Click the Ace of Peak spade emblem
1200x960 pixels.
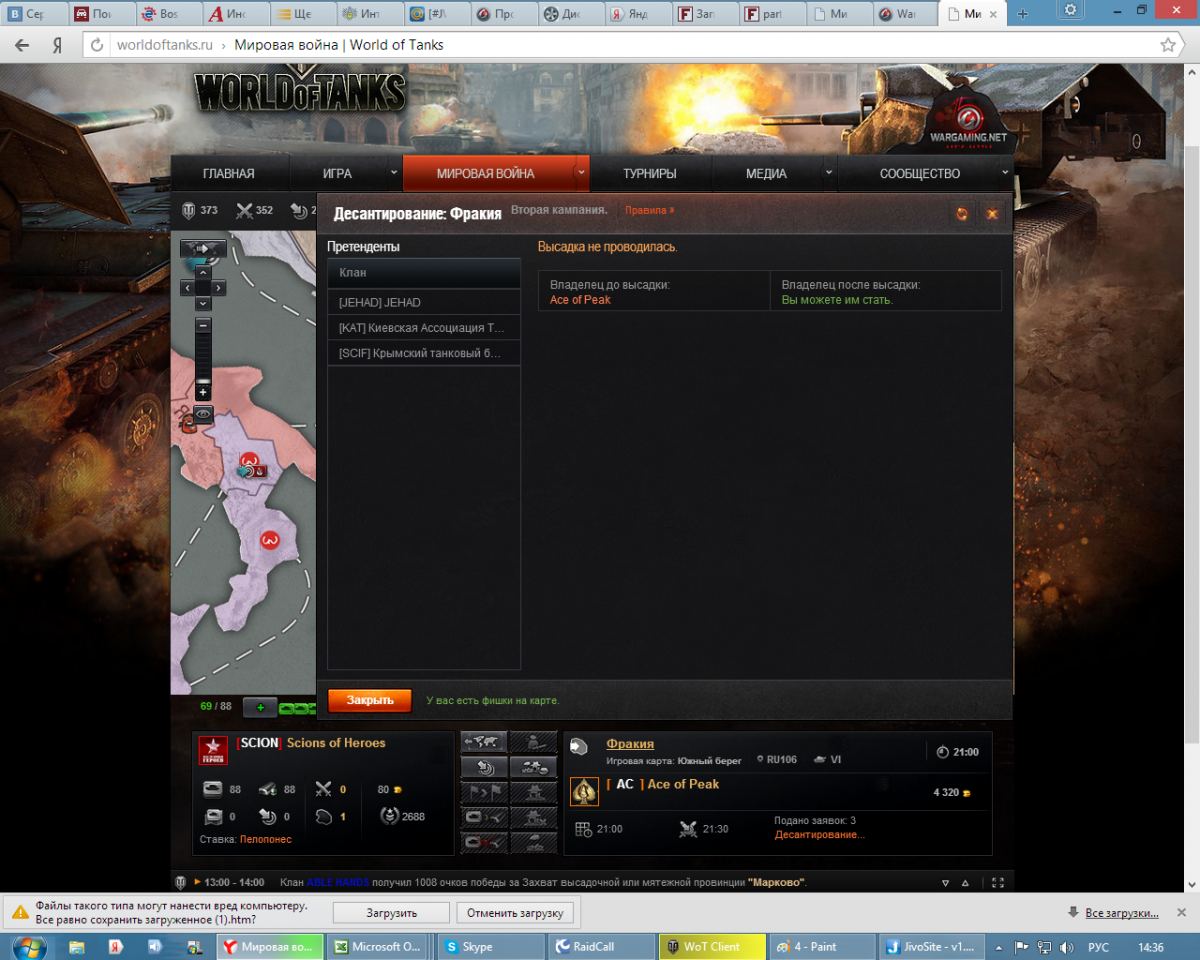pyautogui.click(x=584, y=791)
